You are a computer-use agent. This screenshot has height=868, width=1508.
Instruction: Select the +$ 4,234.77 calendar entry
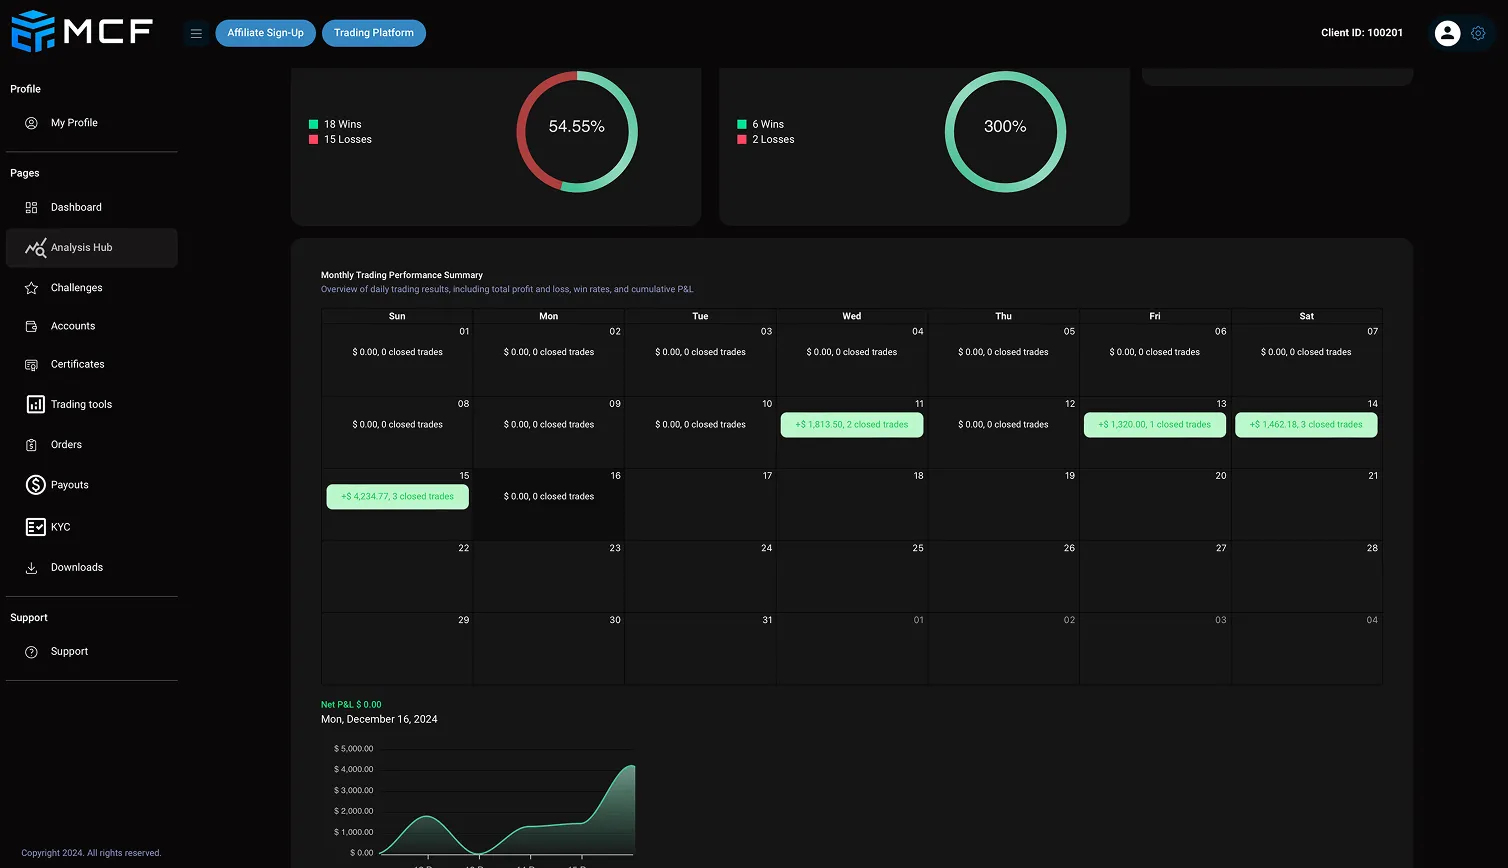click(397, 497)
